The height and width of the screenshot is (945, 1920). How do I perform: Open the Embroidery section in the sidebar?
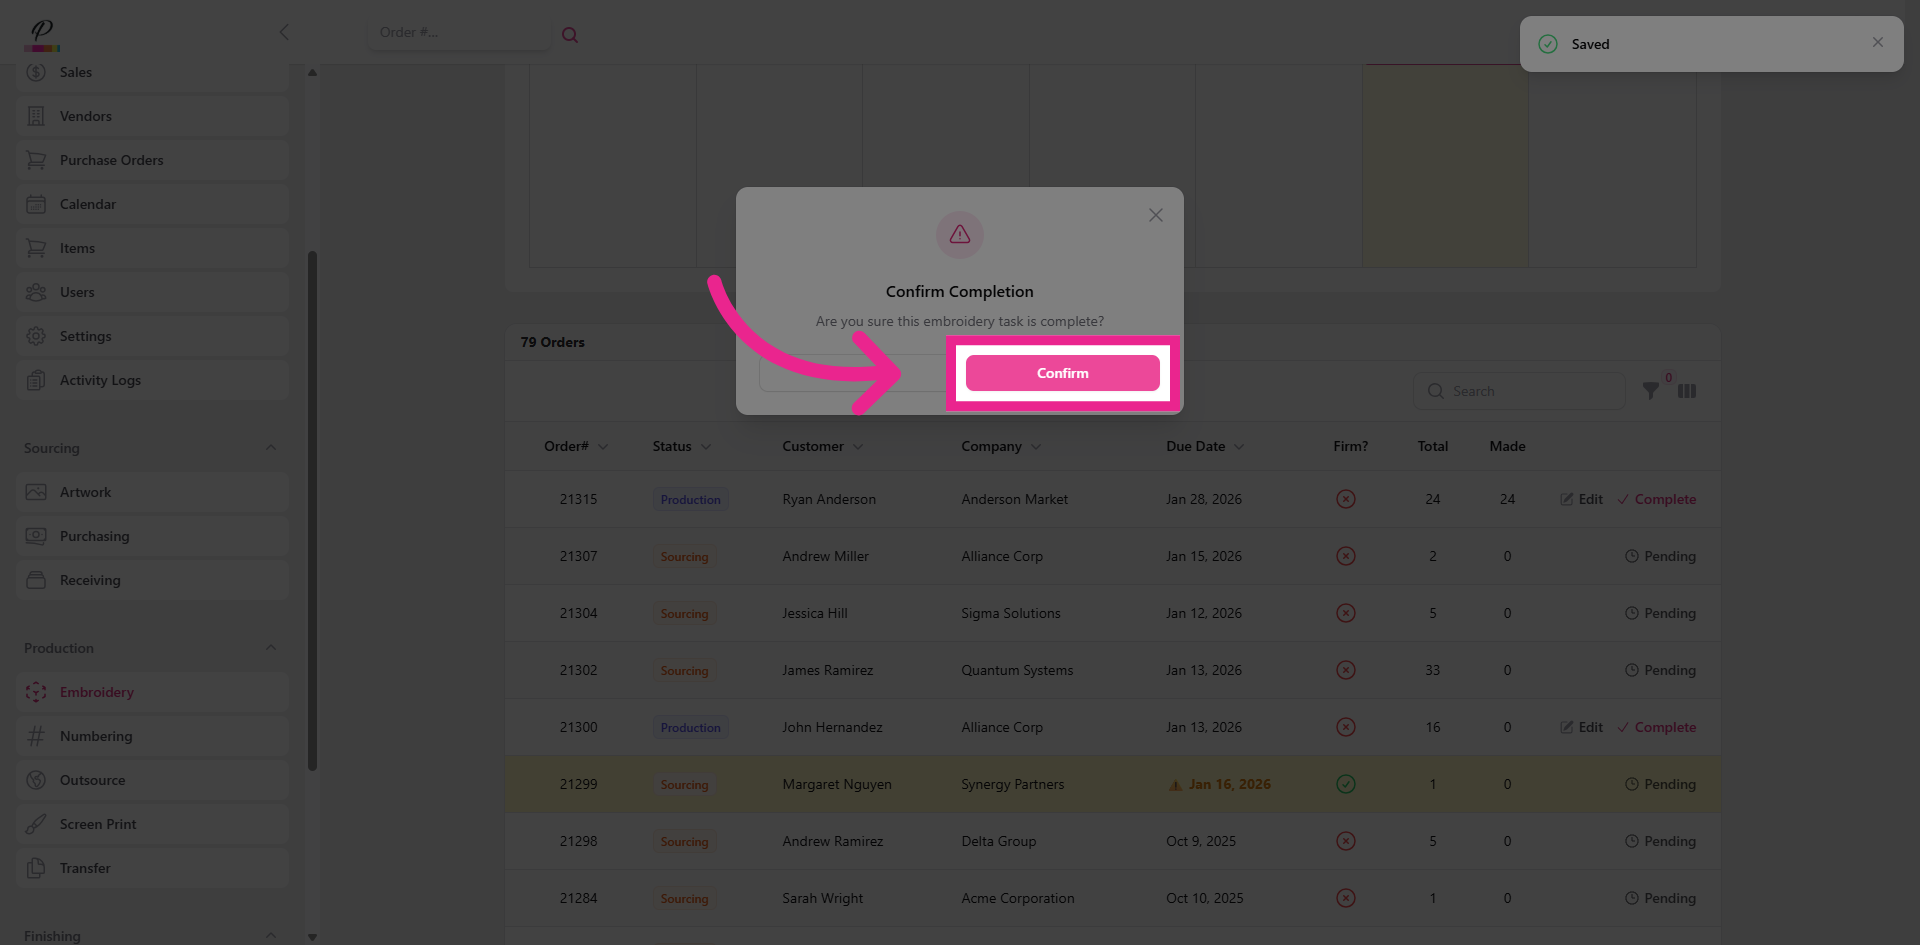tap(96, 692)
